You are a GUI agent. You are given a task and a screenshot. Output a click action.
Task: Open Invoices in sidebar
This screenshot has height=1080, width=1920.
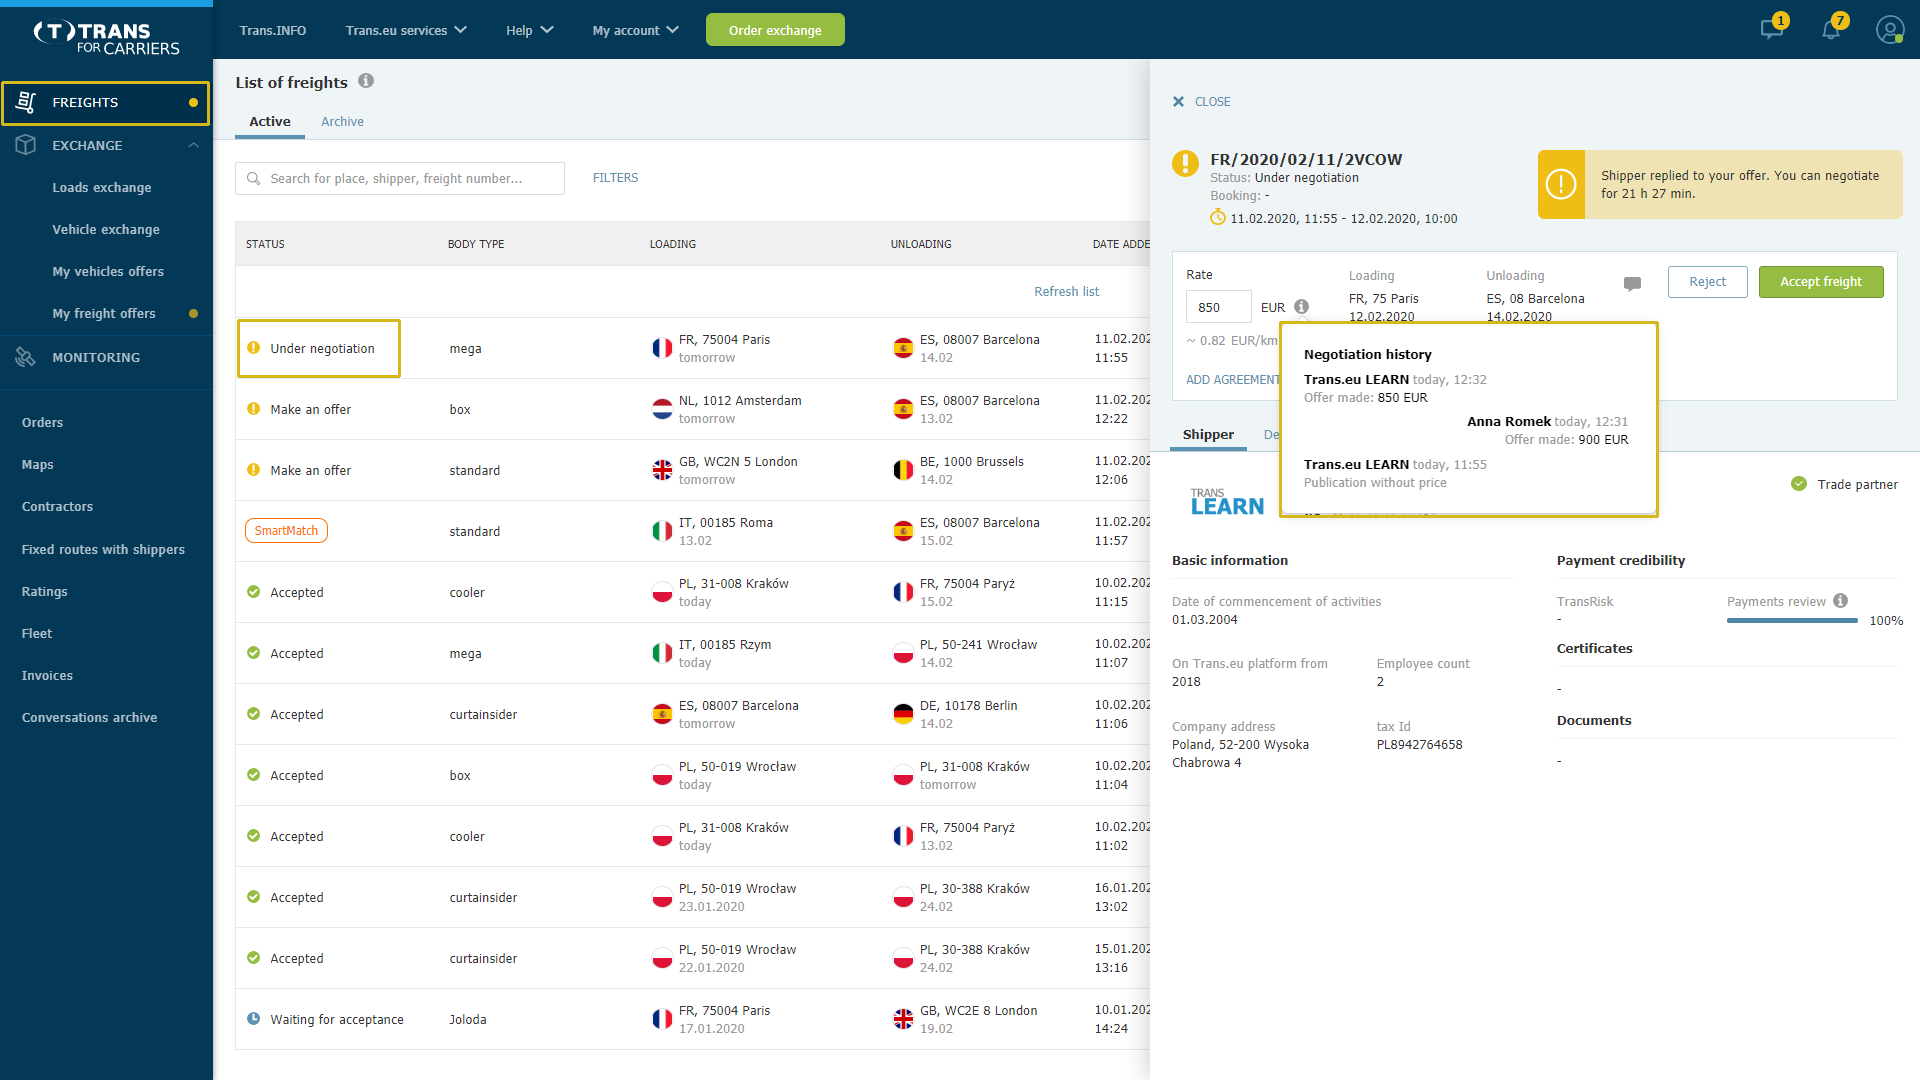(47, 675)
